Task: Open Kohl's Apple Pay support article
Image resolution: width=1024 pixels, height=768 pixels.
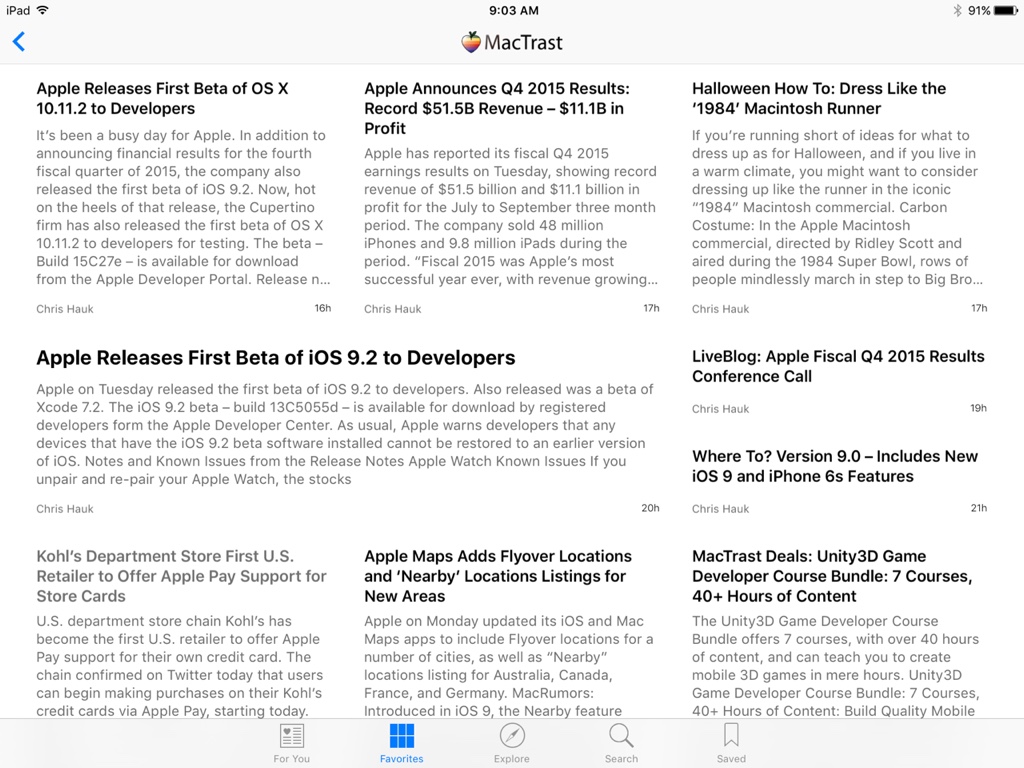Action: click(x=181, y=576)
